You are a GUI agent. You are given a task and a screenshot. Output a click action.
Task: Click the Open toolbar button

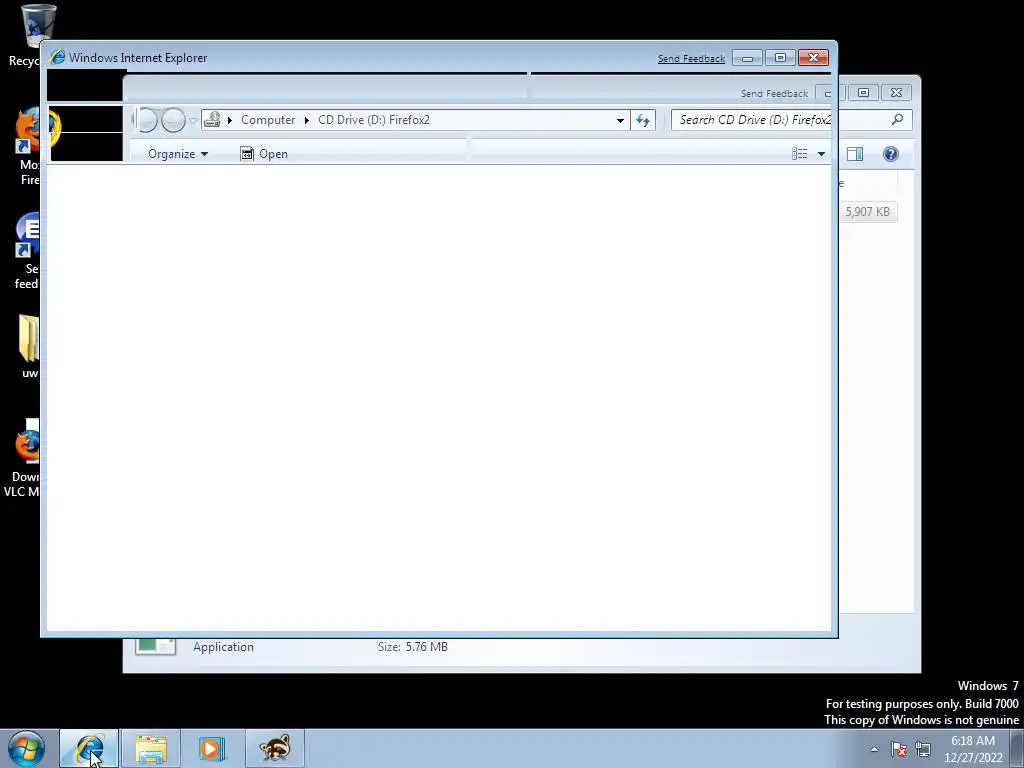coord(264,153)
